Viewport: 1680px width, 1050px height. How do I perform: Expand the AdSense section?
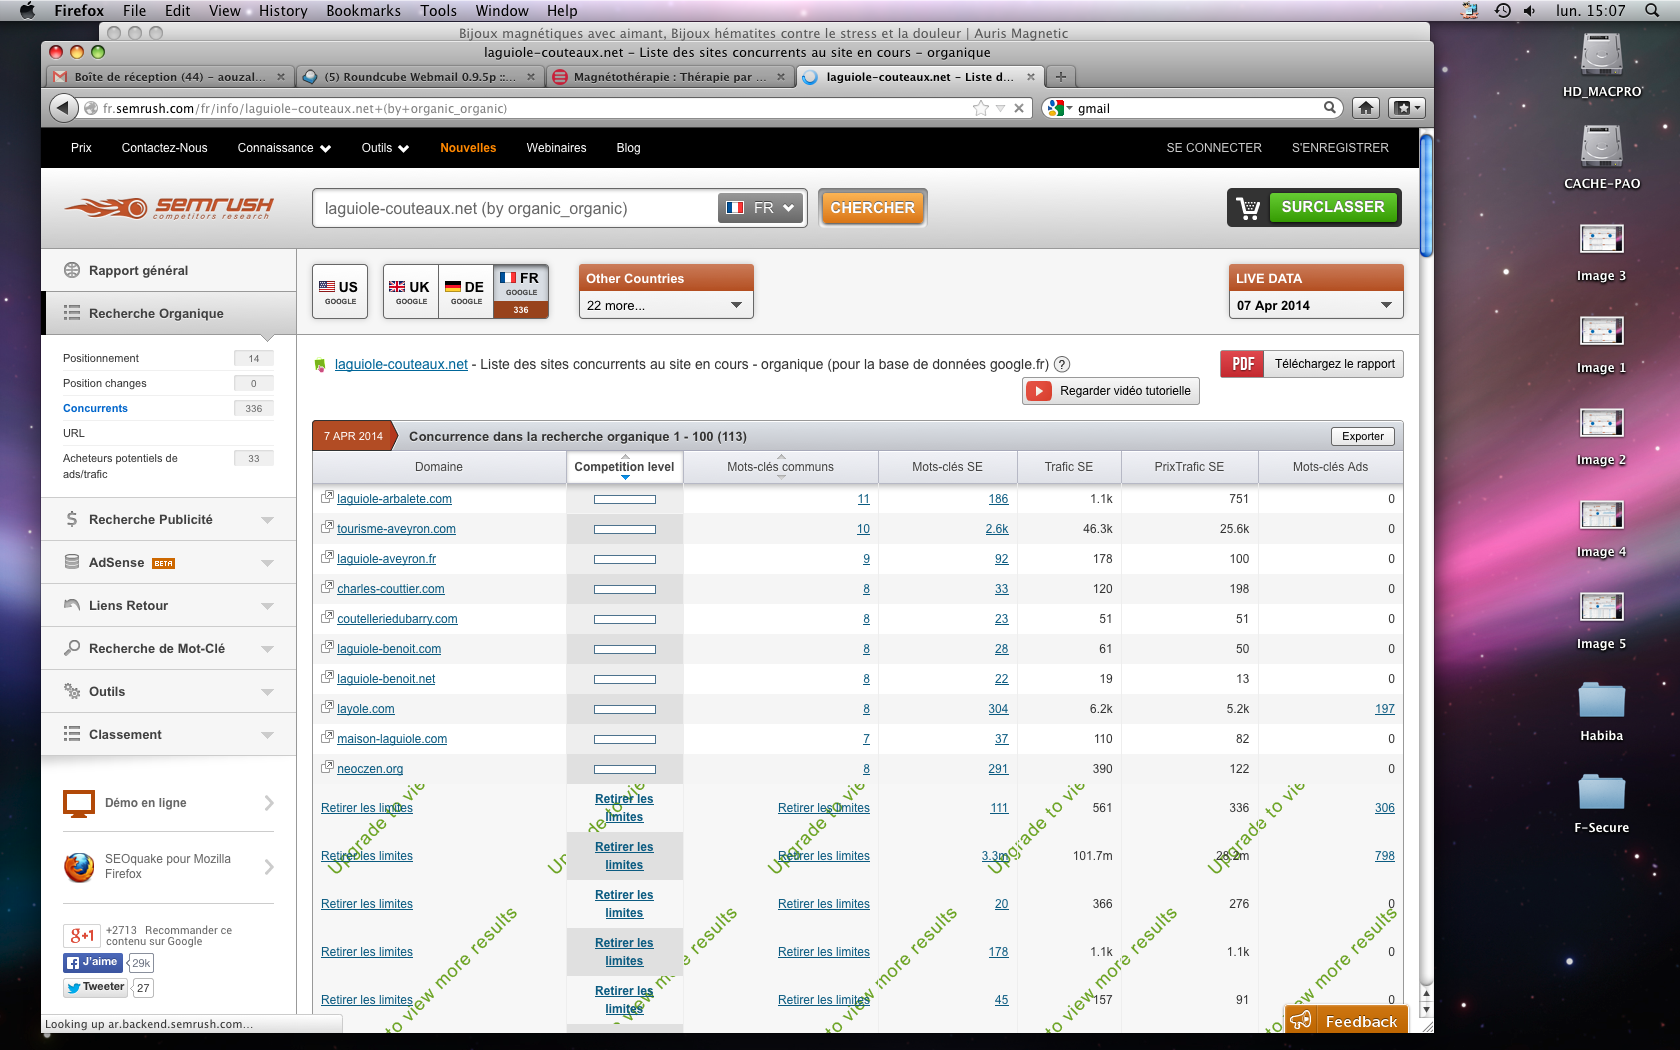coord(168,563)
